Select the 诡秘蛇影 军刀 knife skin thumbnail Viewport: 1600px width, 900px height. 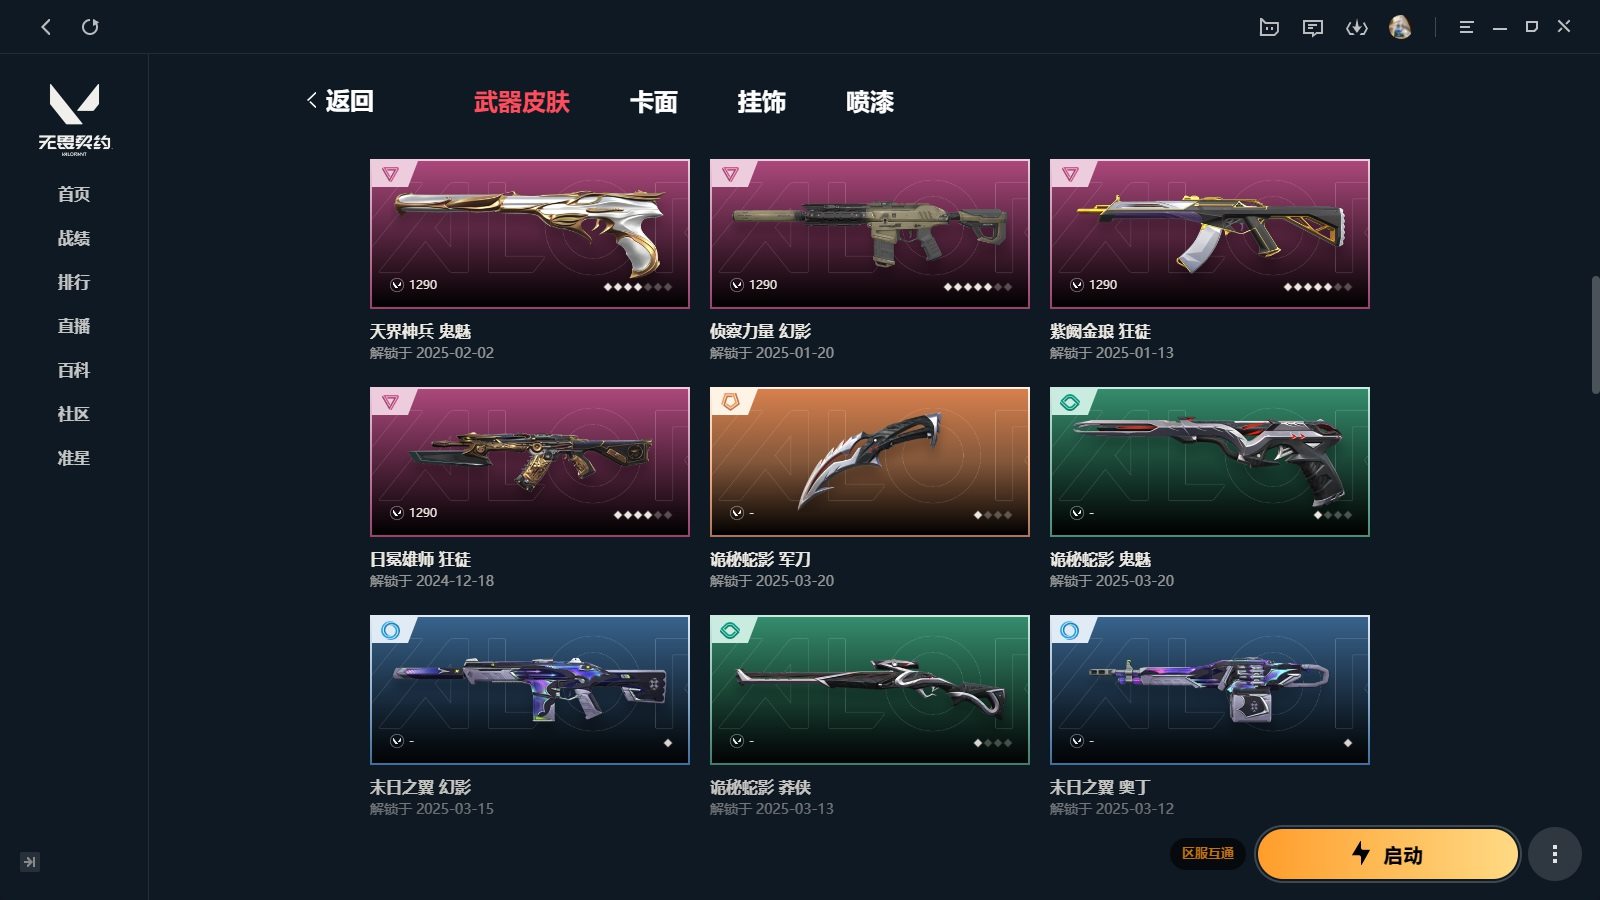click(870, 462)
